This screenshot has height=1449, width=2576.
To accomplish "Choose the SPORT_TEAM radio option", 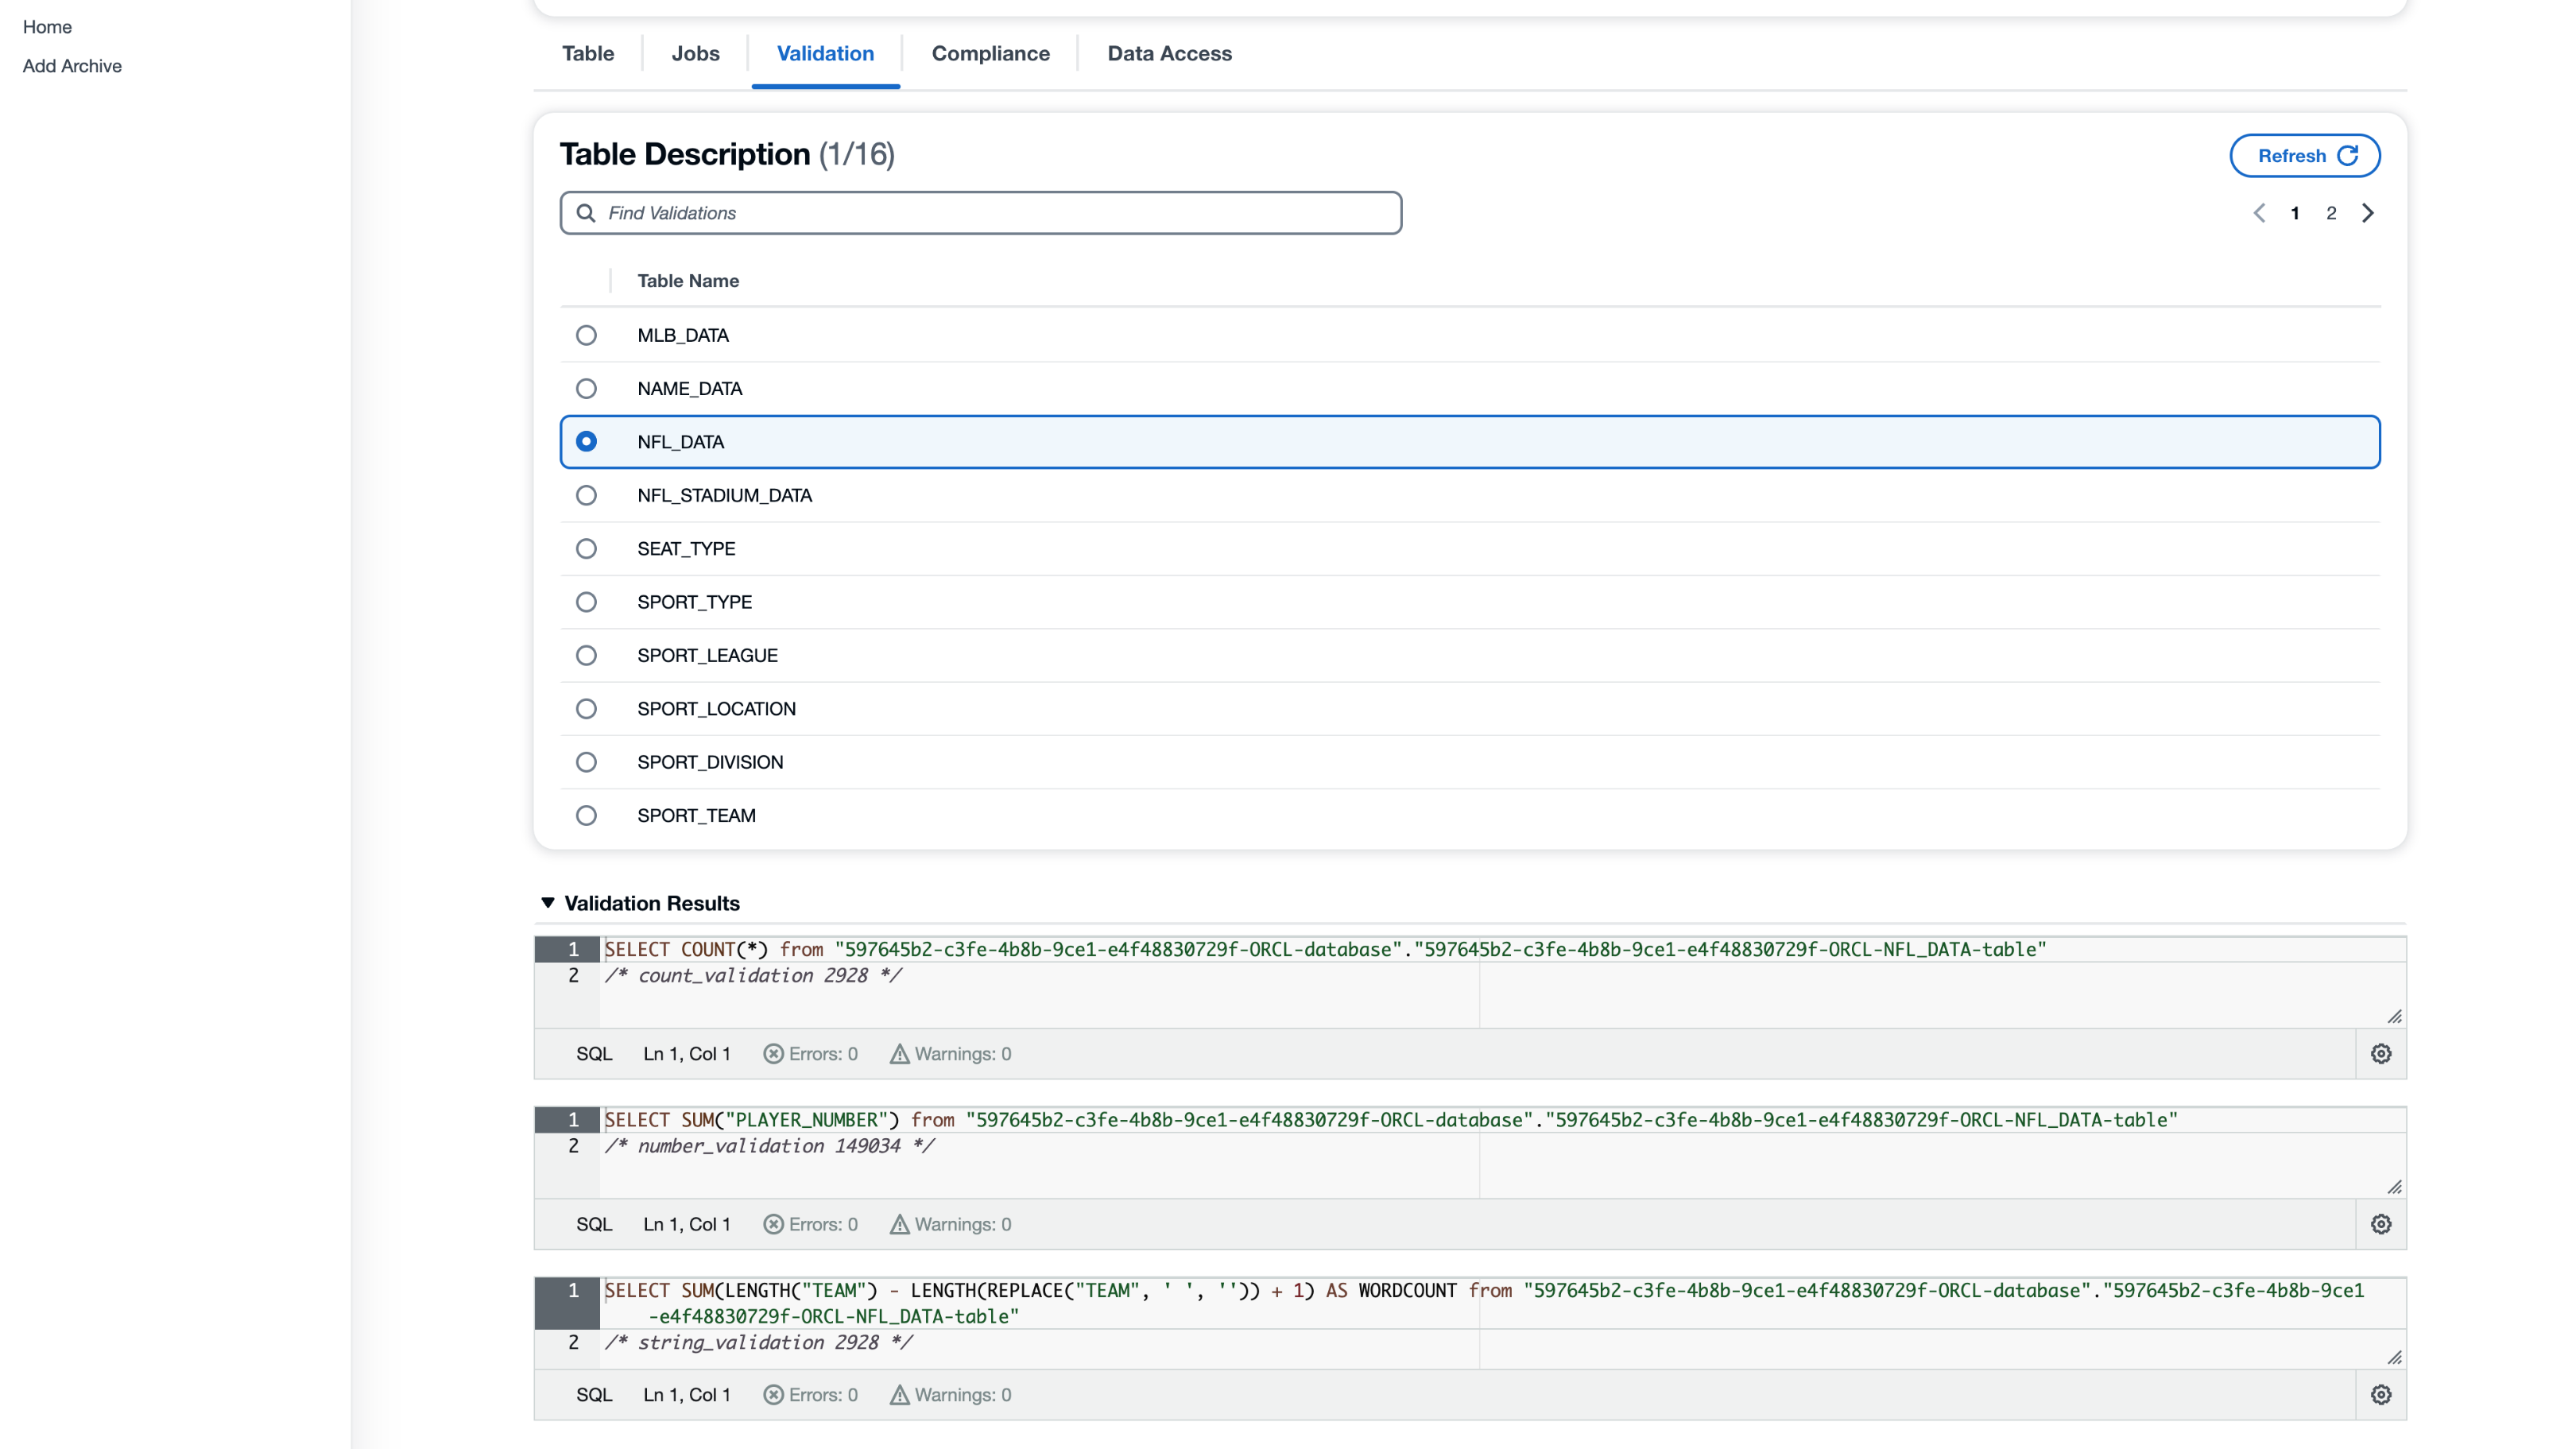I will (586, 816).
